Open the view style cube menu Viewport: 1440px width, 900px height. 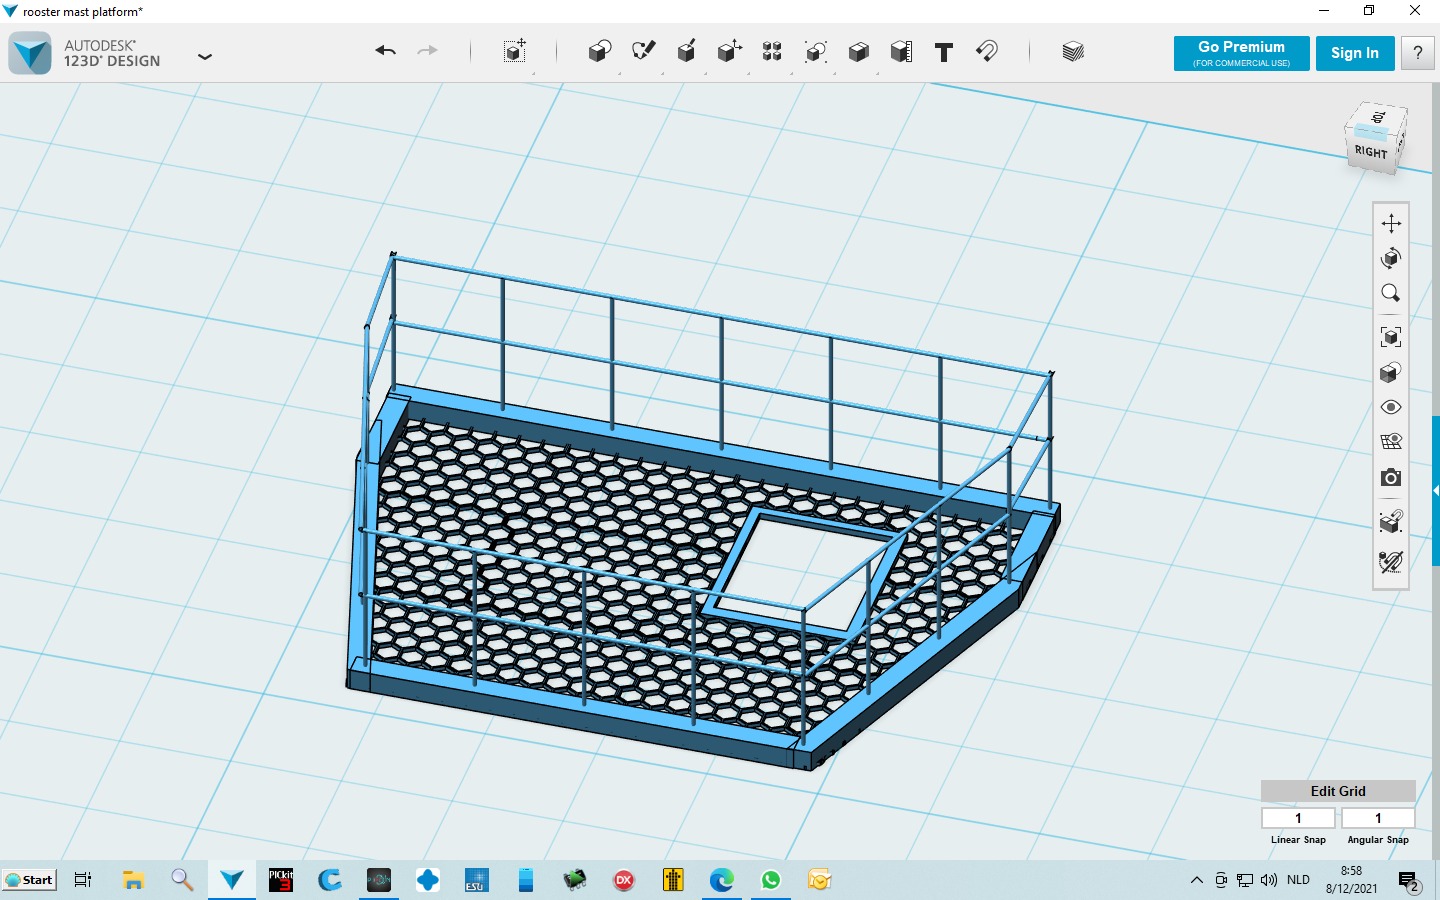1391,372
